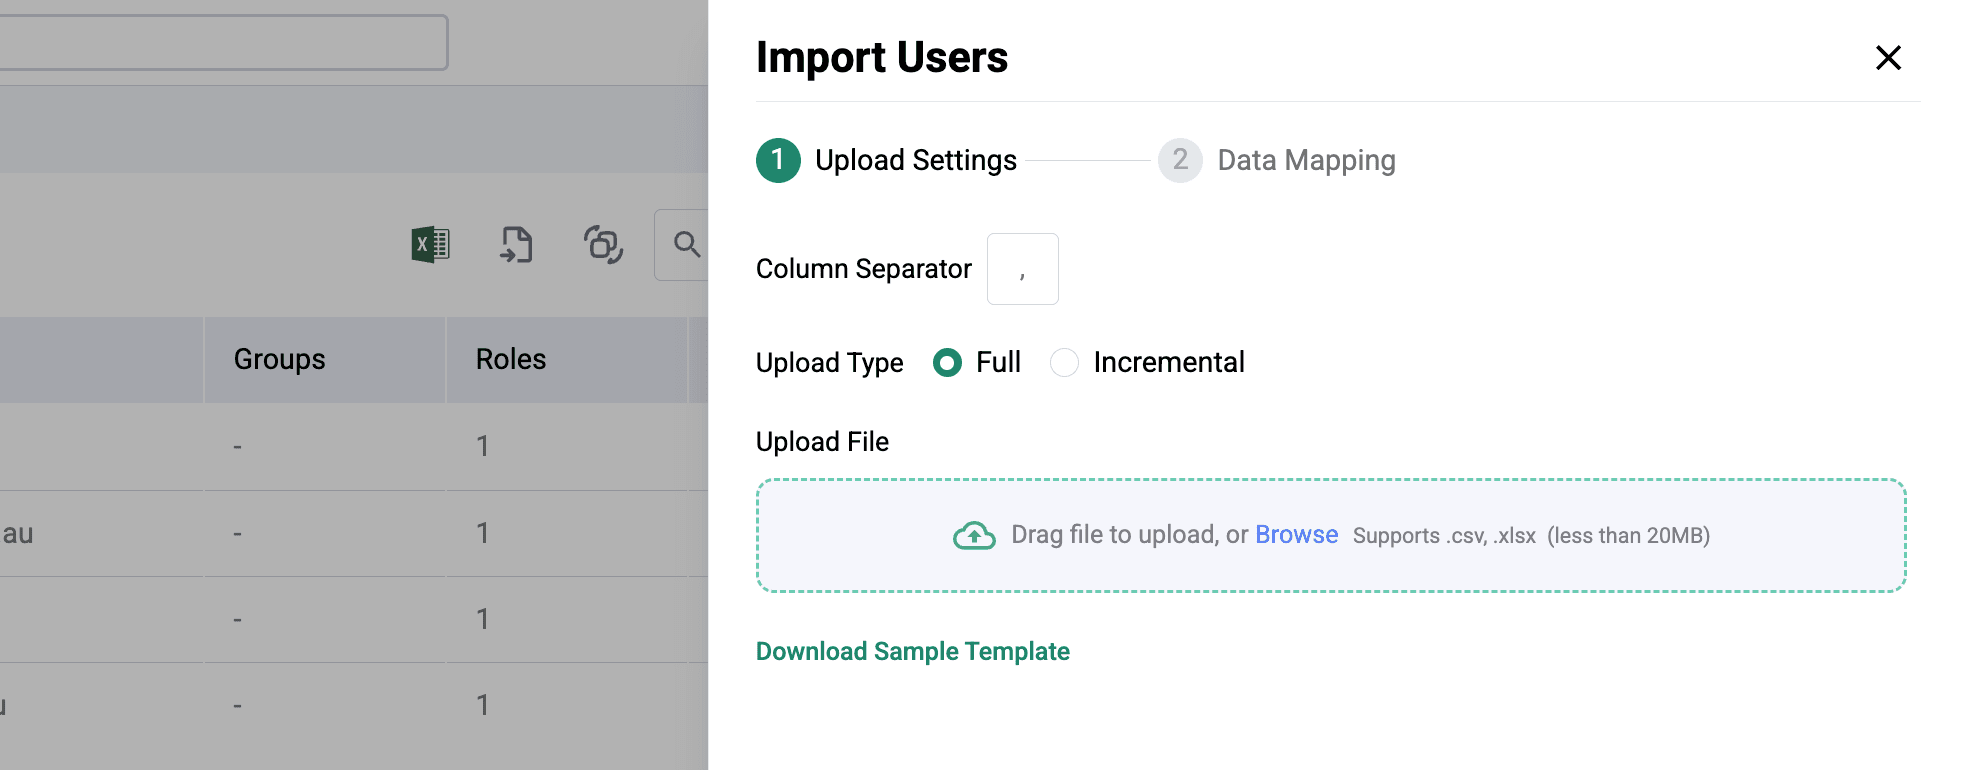The width and height of the screenshot is (1968, 770).
Task: Click the search magnifier icon
Action: click(686, 244)
